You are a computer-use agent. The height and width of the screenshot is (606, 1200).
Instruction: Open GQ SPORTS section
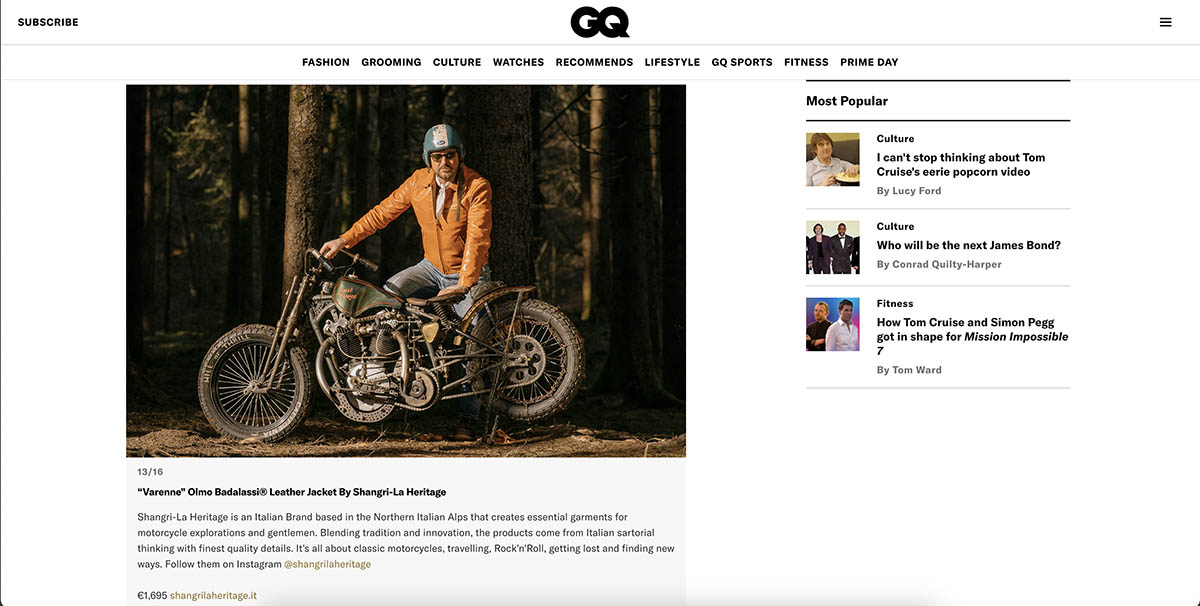pyautogui.click(x=742, y=62)
